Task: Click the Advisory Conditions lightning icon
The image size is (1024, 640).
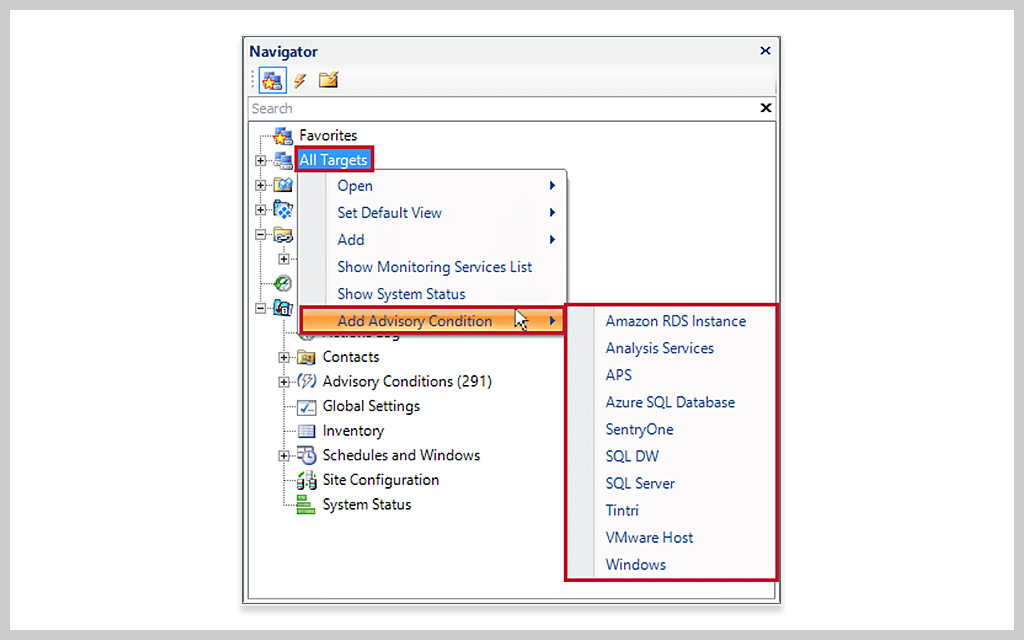Action: tap(307, 381)
